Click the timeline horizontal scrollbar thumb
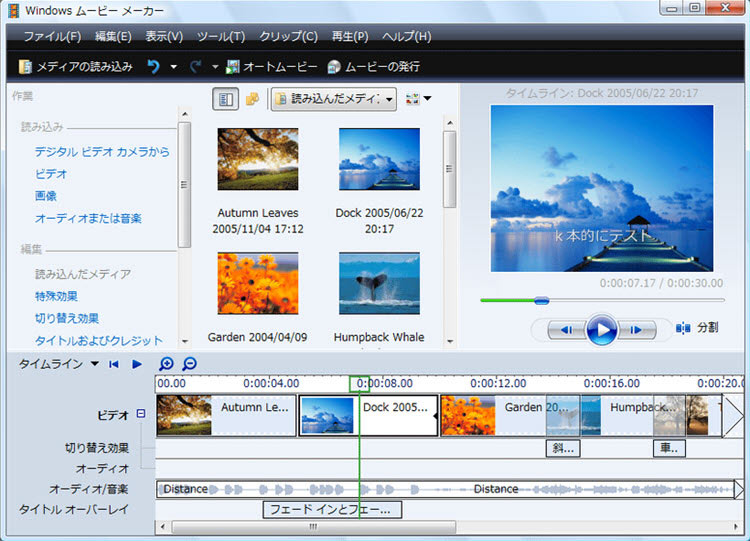Viewport: 750px width, 541px height. coord(314,527)
